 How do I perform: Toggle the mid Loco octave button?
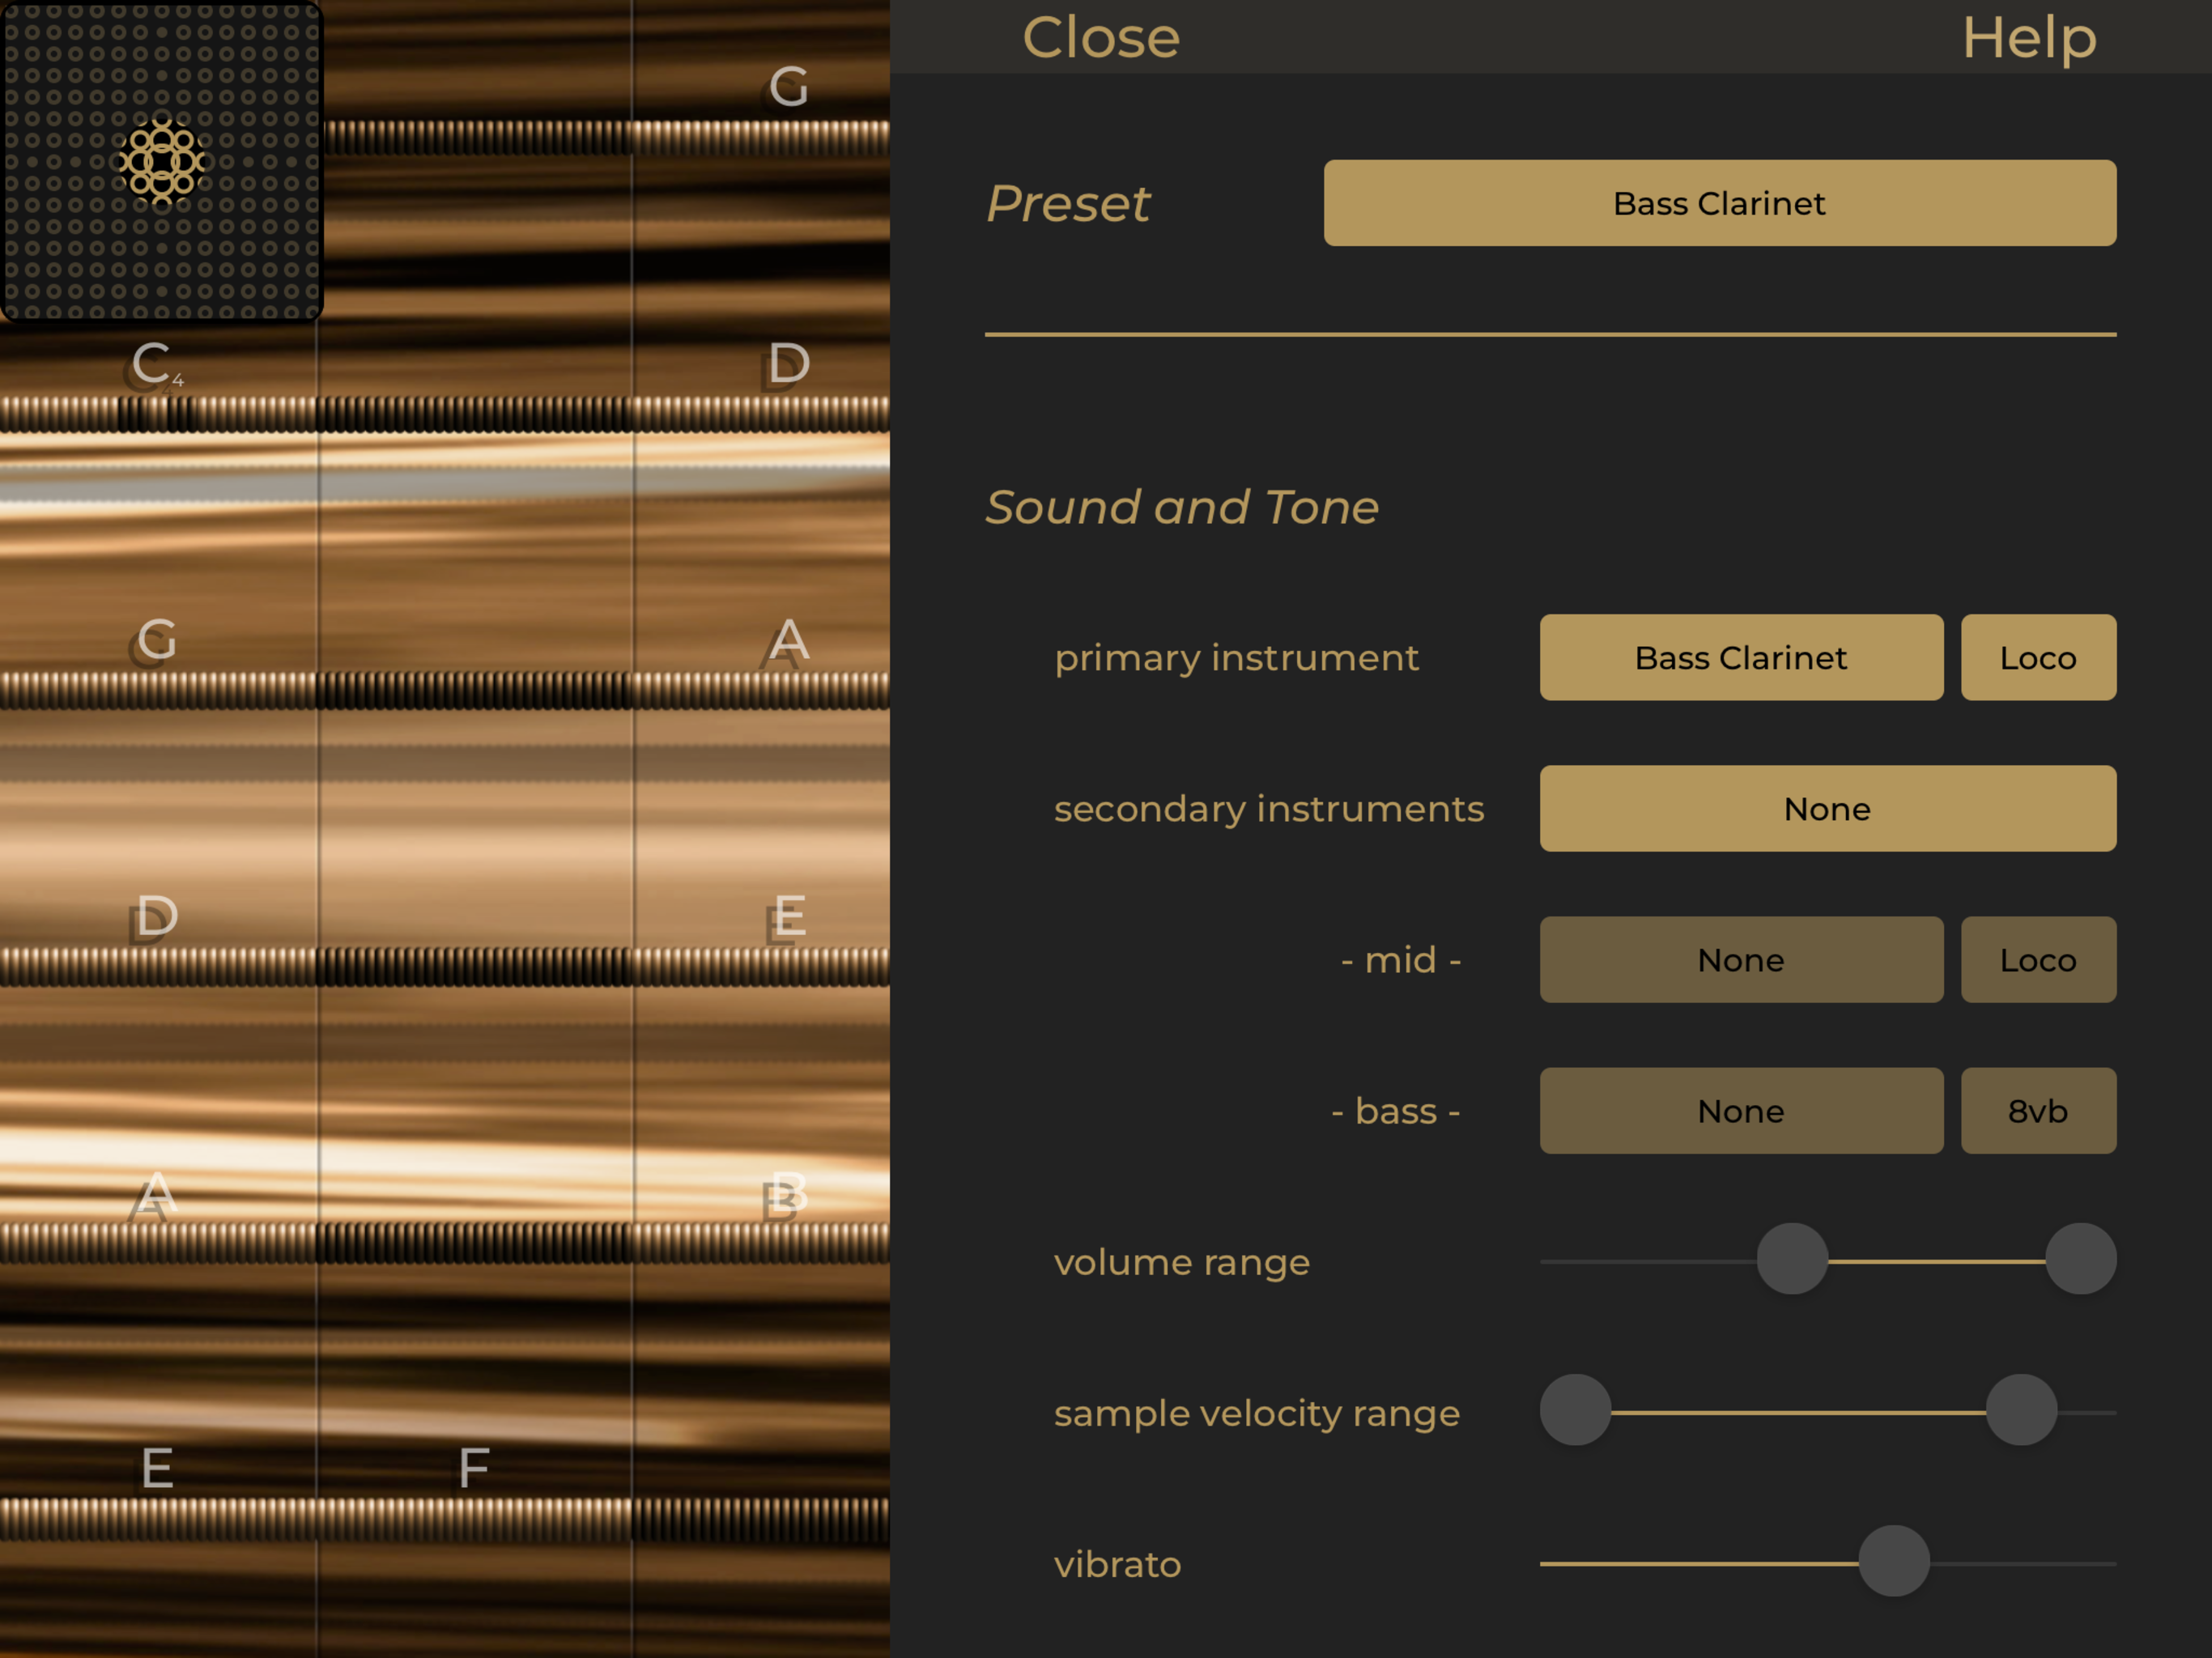[x=2037, y=960]
